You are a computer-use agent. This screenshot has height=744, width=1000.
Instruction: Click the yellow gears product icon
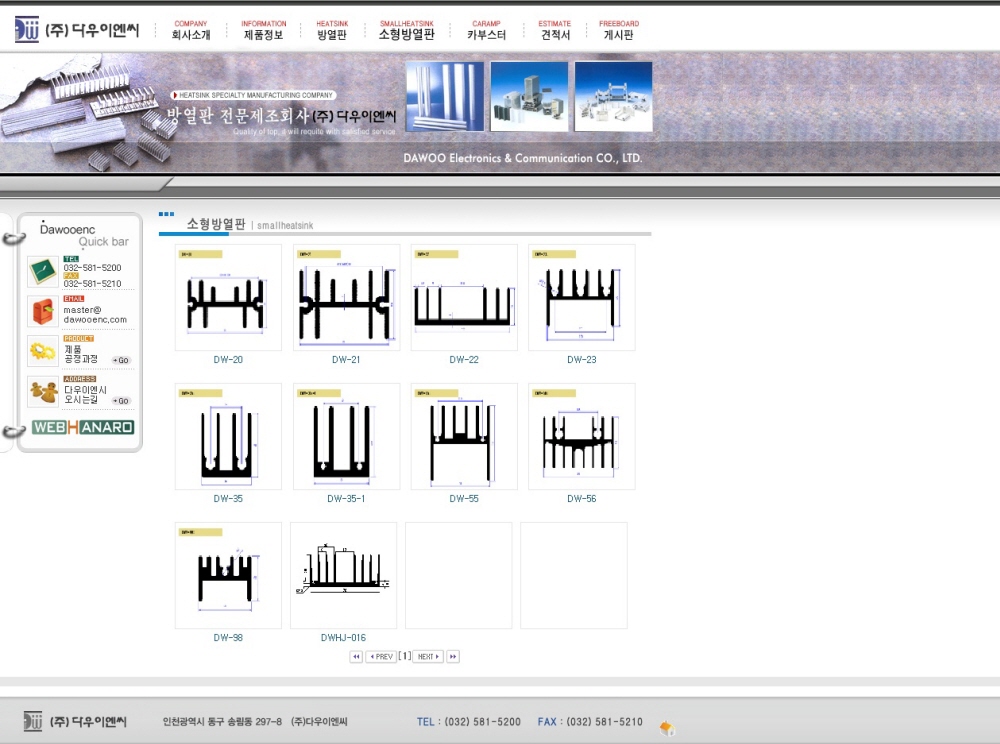(x=43, y=351)
